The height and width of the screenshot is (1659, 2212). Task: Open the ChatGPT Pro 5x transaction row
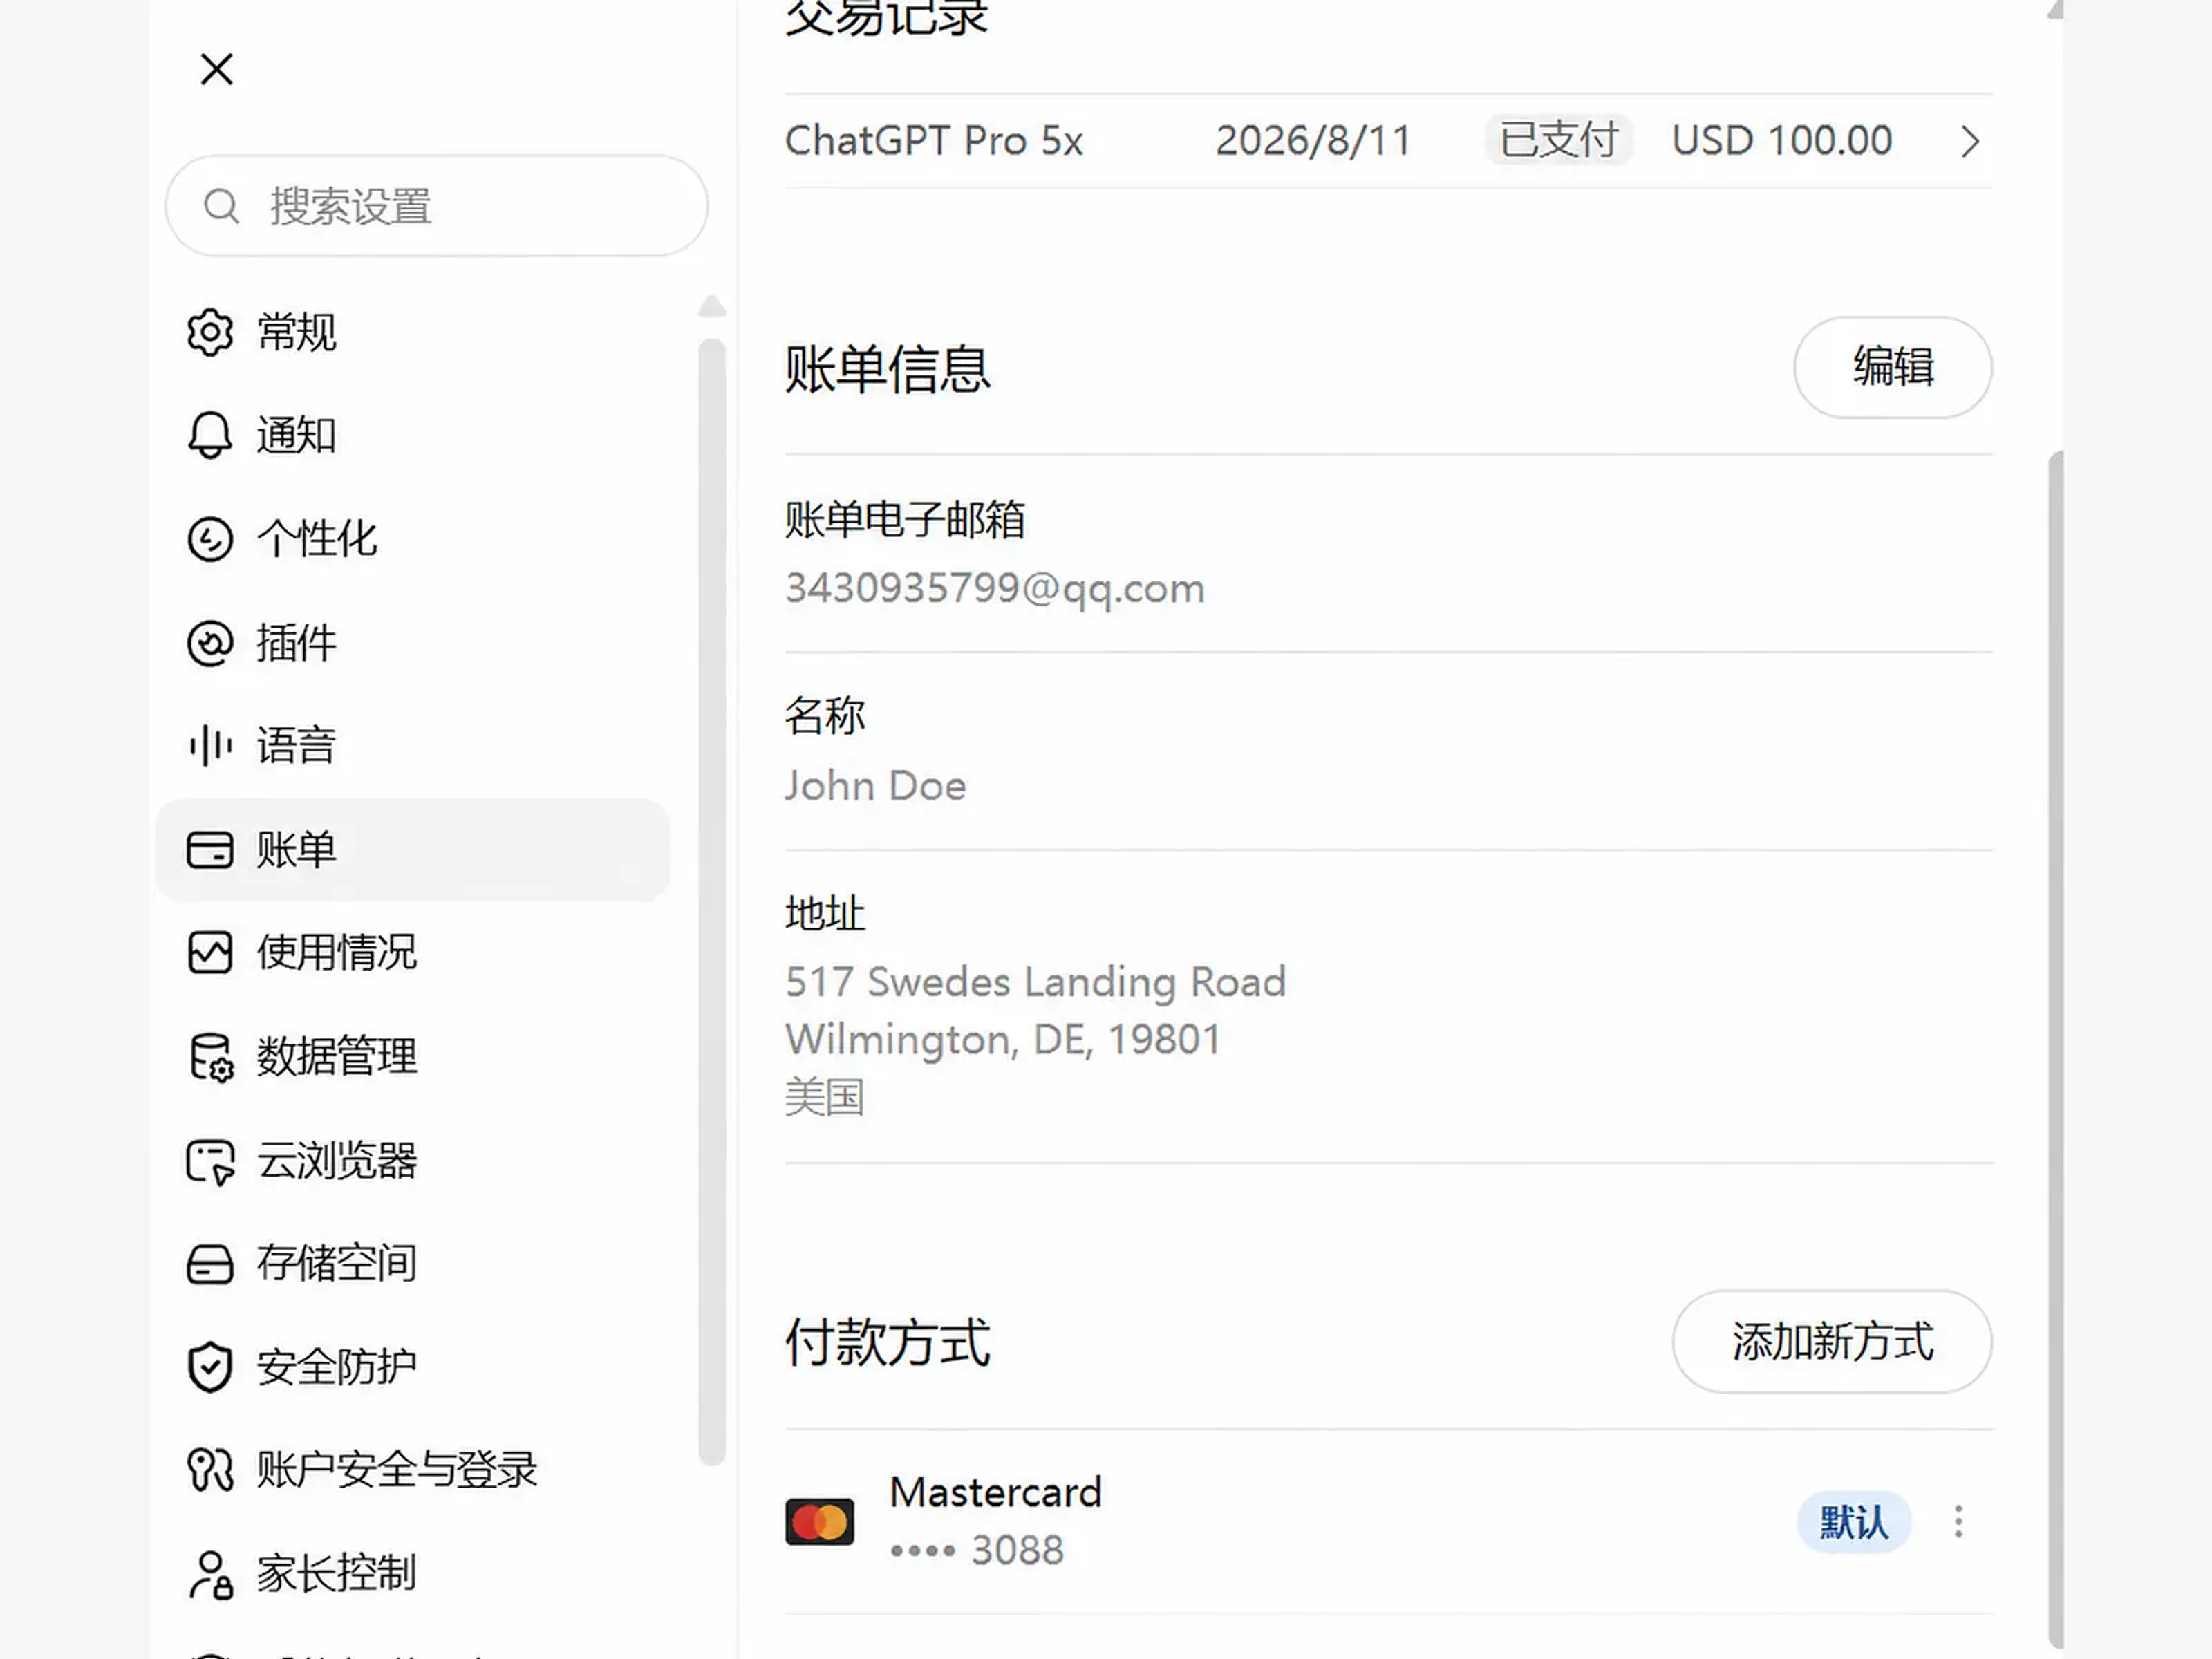pyautogui.click(x=1389, y=141)
